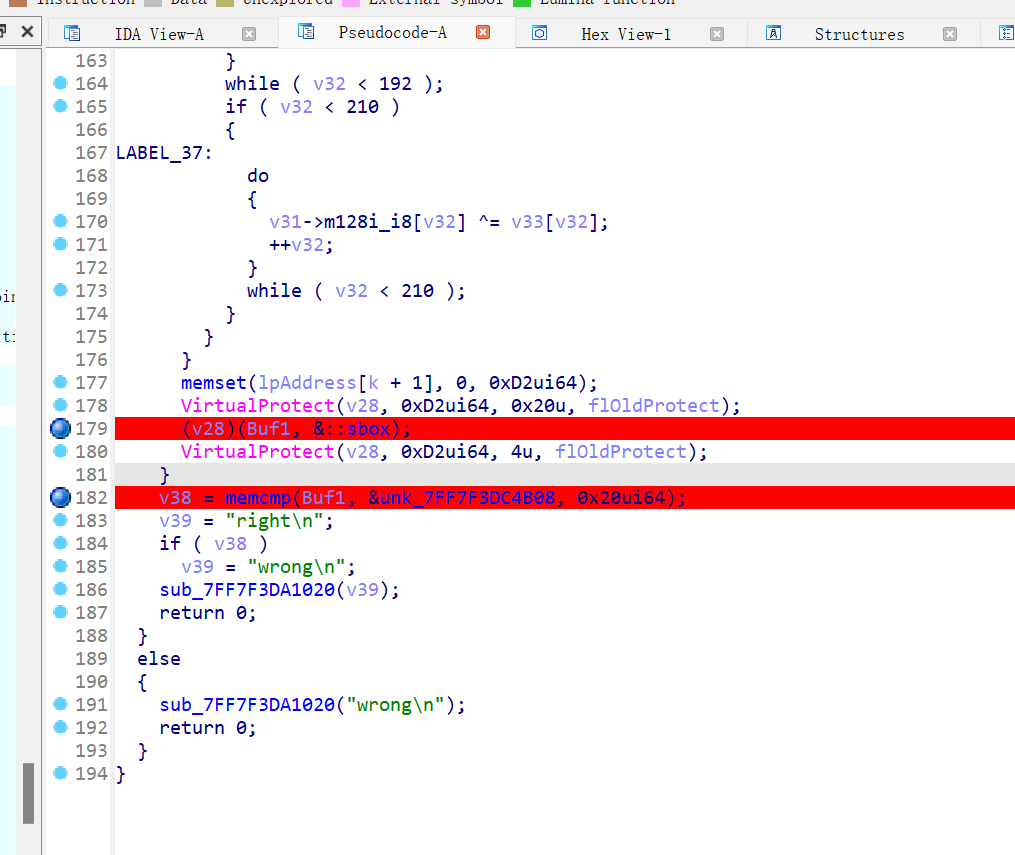This screenshot has width=1015, height=855.
Task: Click the IDA View-A tab icon
Action: [x=72, y=34]
